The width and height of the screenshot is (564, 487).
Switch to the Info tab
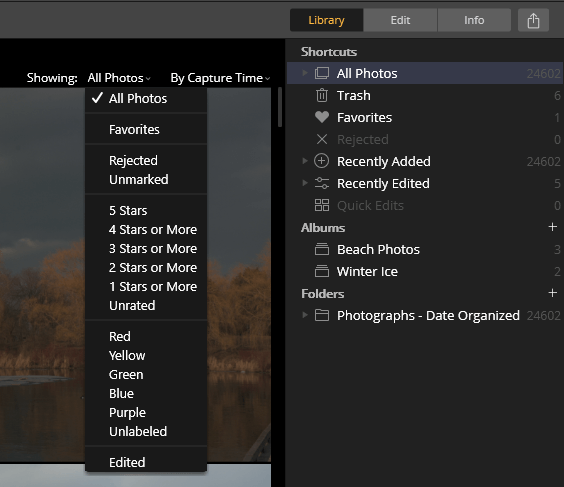click(x=474, y=20)
